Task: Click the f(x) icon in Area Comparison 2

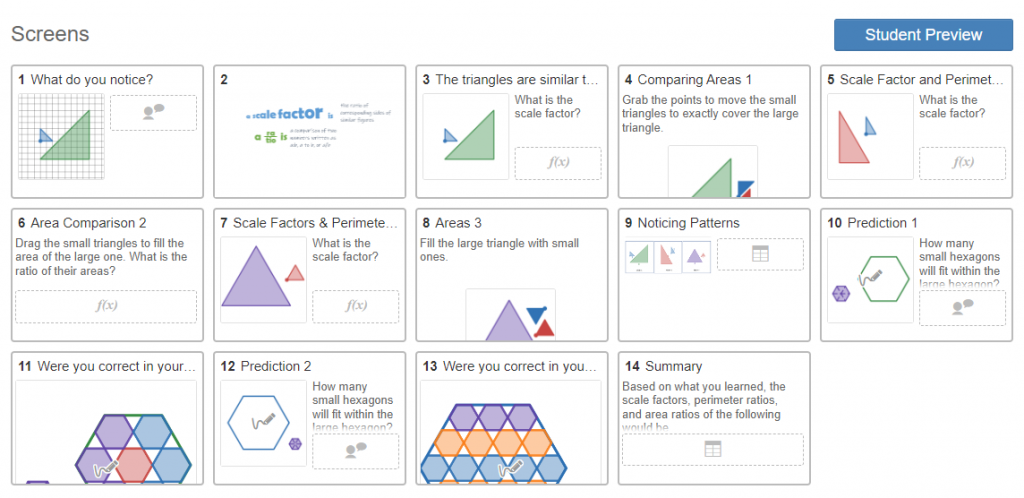Action: (106, 306)
